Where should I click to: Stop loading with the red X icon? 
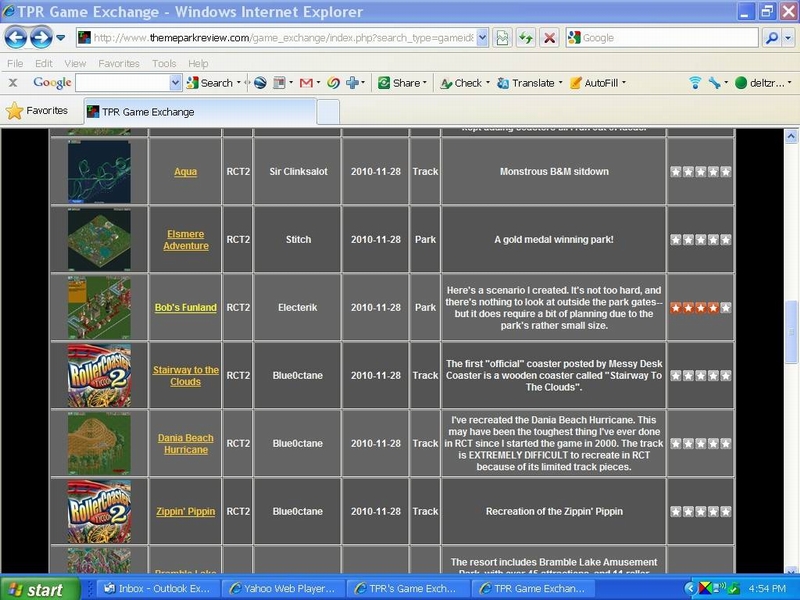point(549,37)
